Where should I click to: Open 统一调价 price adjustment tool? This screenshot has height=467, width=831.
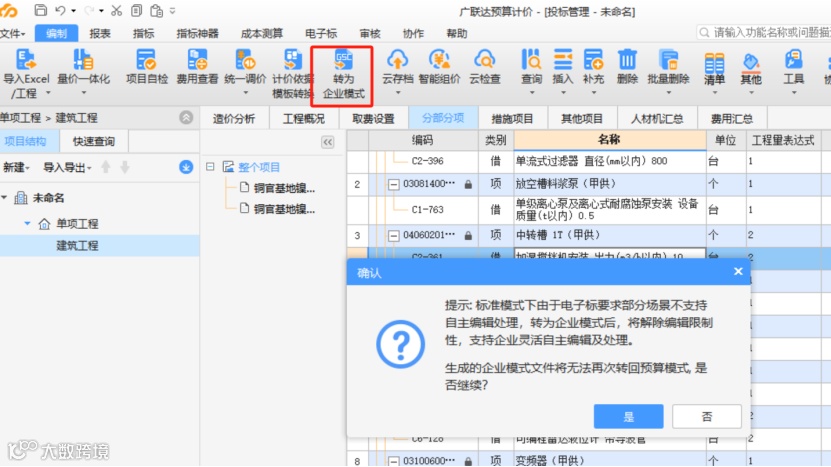click(x=245, y=72)
